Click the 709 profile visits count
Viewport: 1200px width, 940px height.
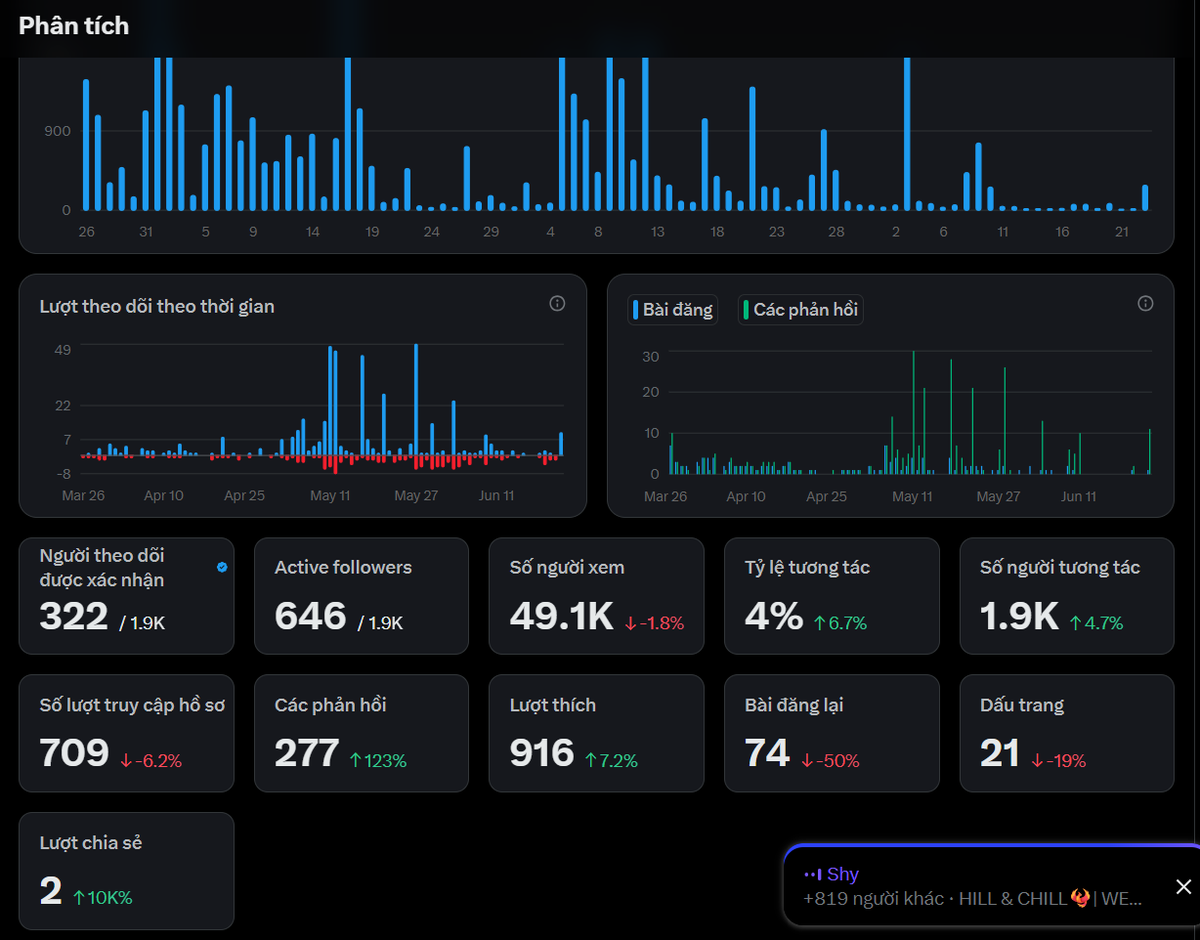(74, 753)
